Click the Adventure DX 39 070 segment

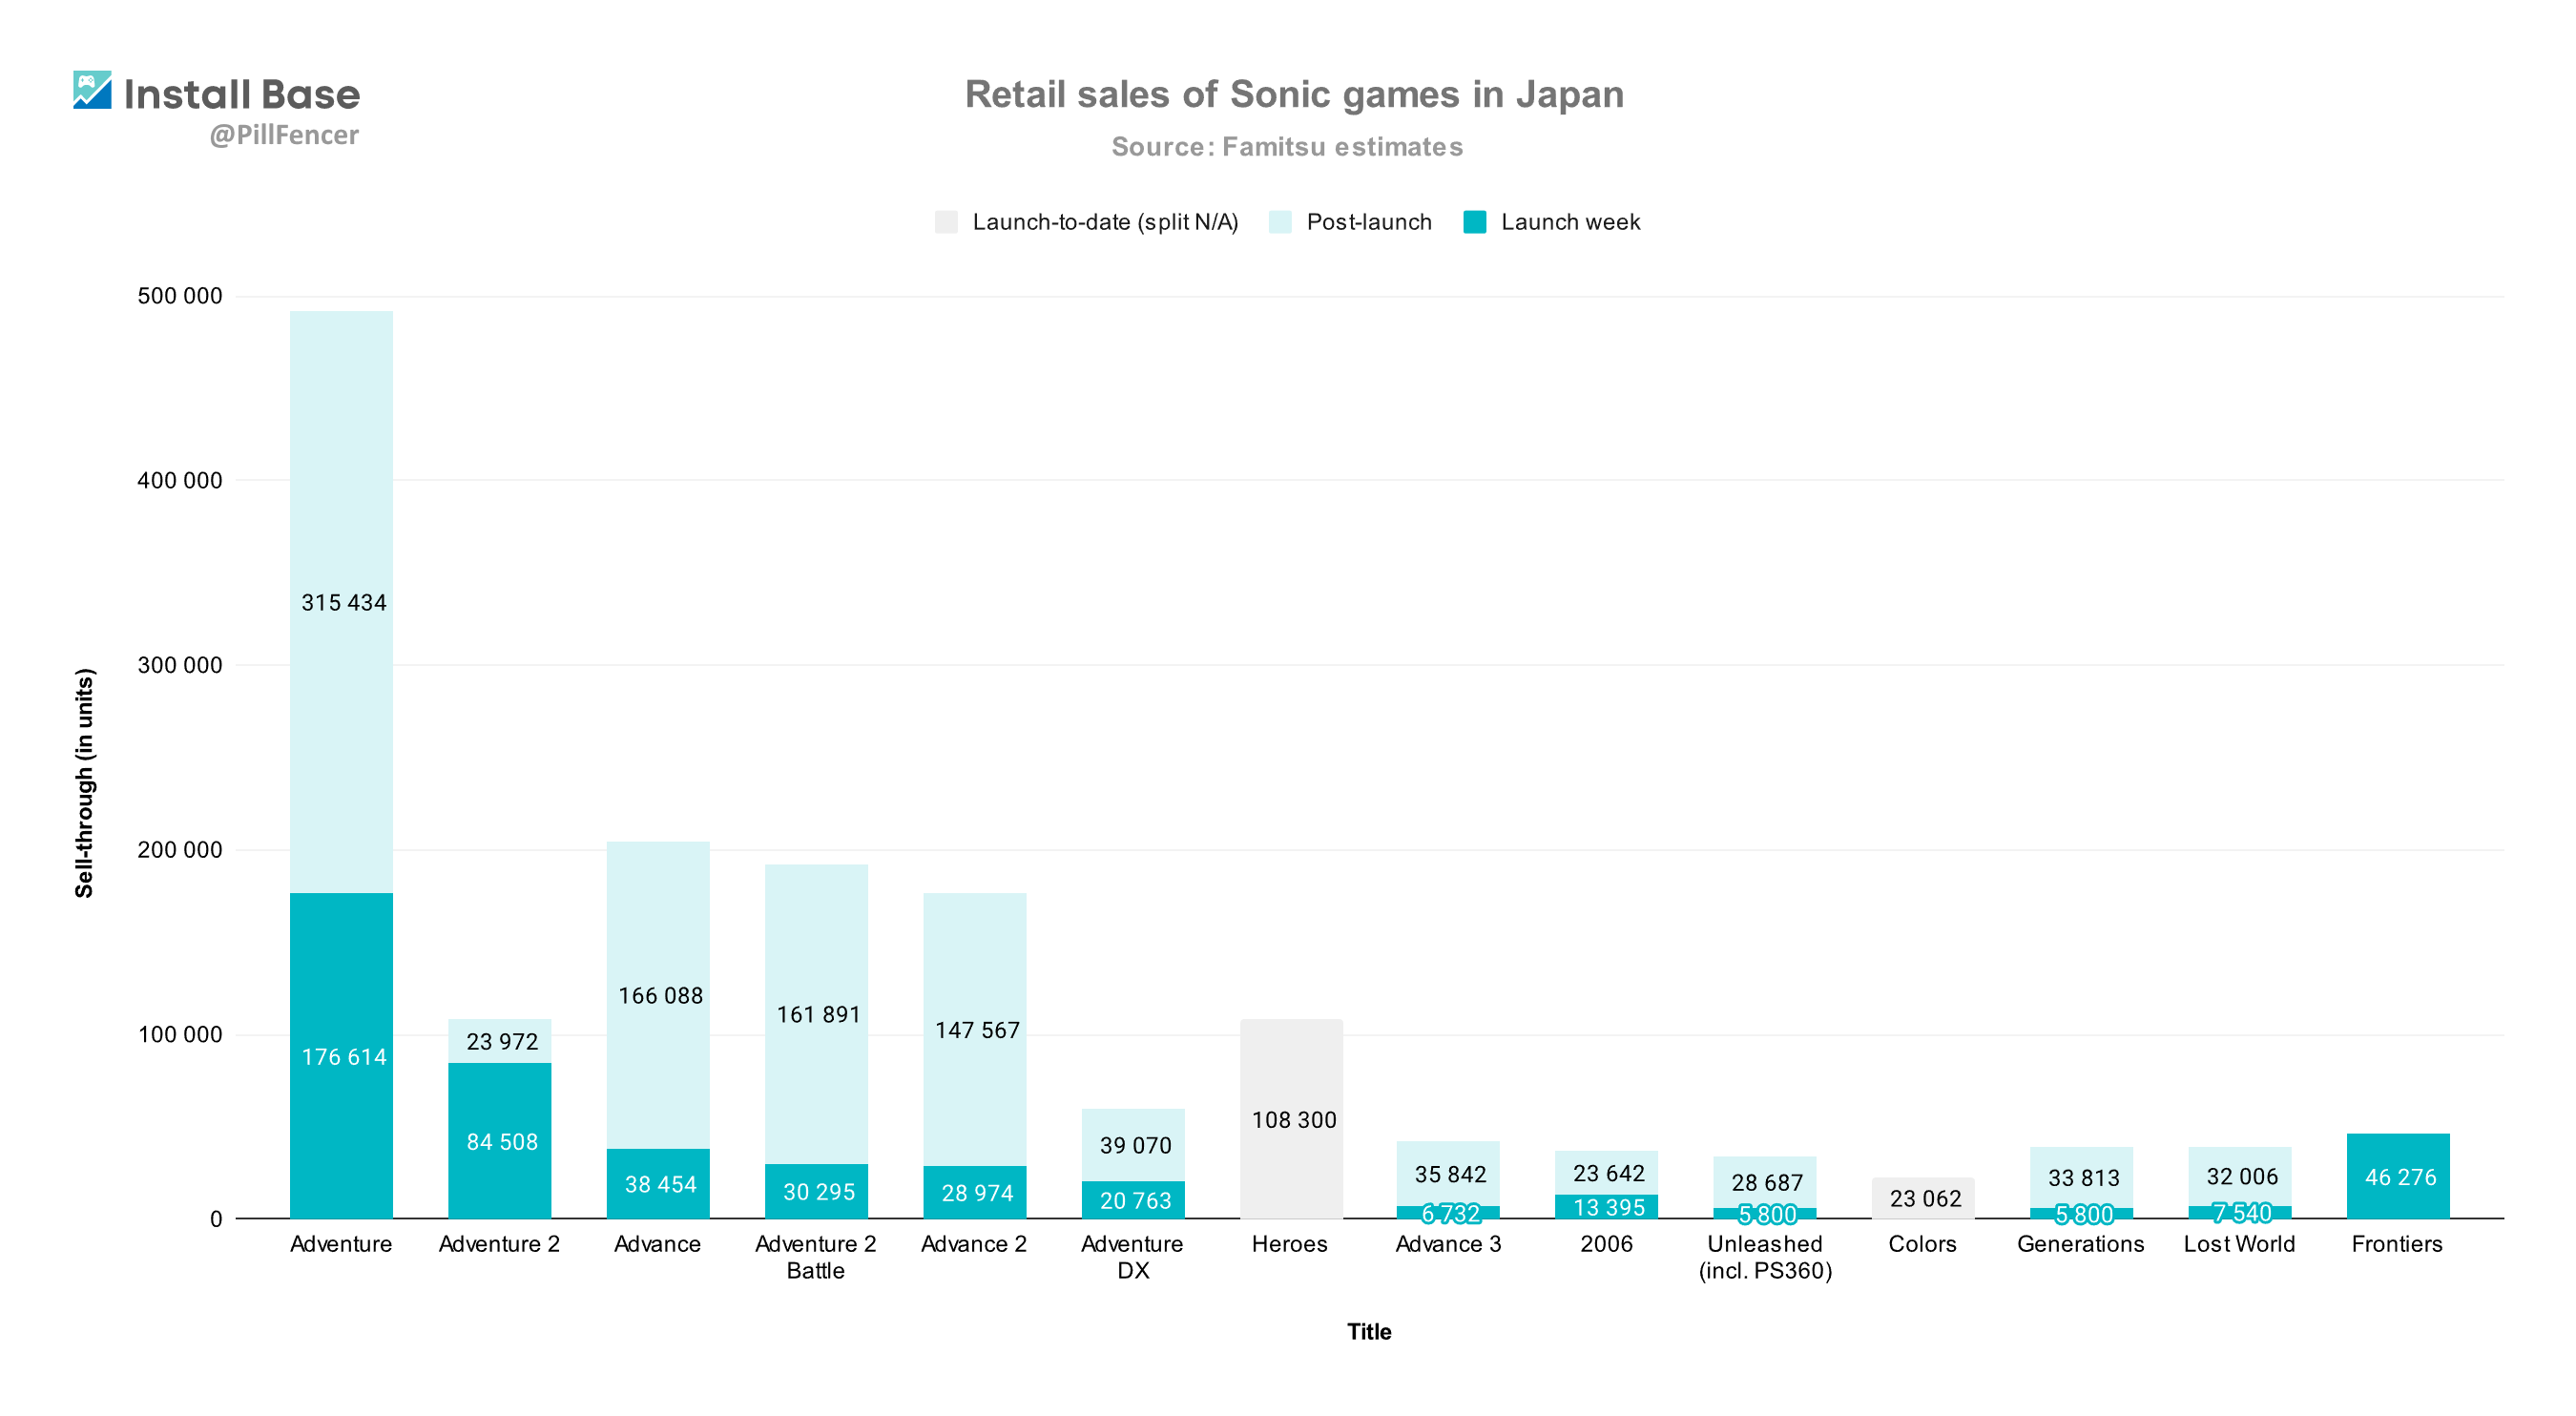1133,1145
